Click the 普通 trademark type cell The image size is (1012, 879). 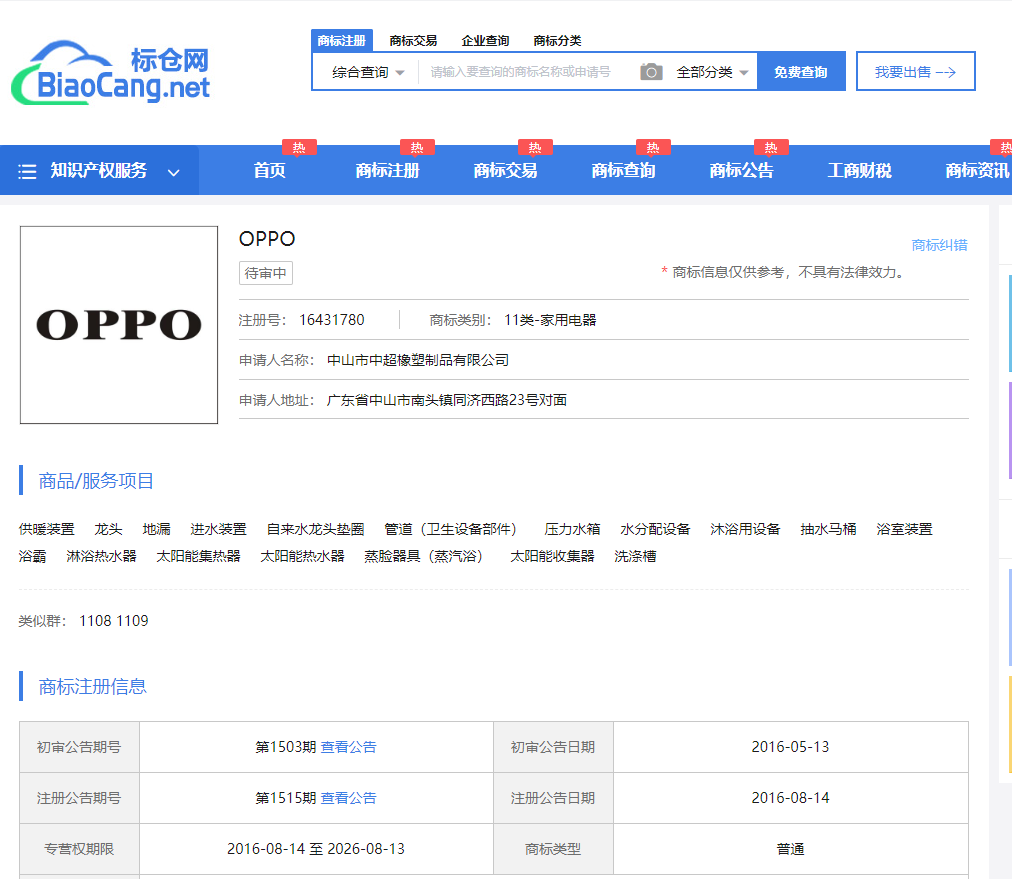pos(790,849)
